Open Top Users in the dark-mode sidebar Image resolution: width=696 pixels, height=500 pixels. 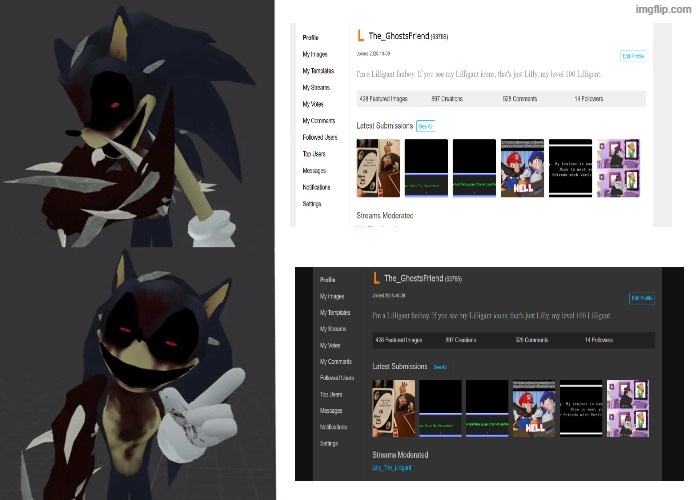[x=331, y=394]
